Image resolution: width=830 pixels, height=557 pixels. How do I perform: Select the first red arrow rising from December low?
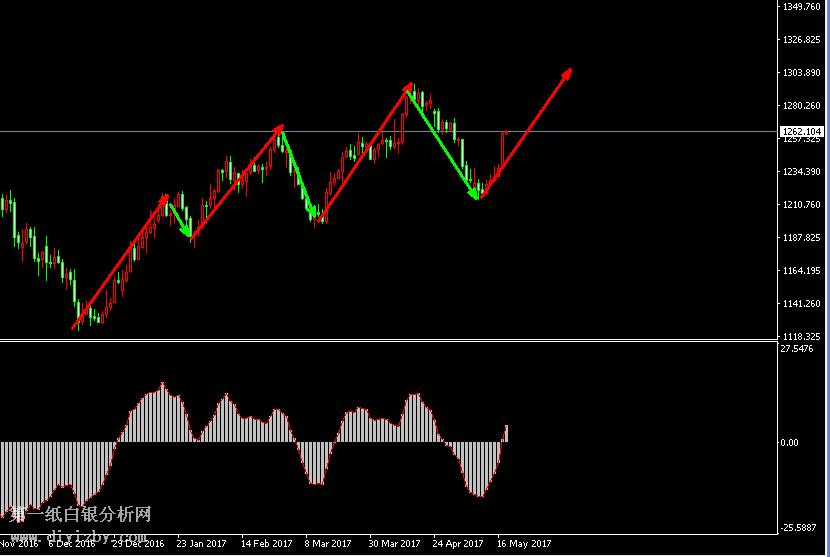point(120,262)
